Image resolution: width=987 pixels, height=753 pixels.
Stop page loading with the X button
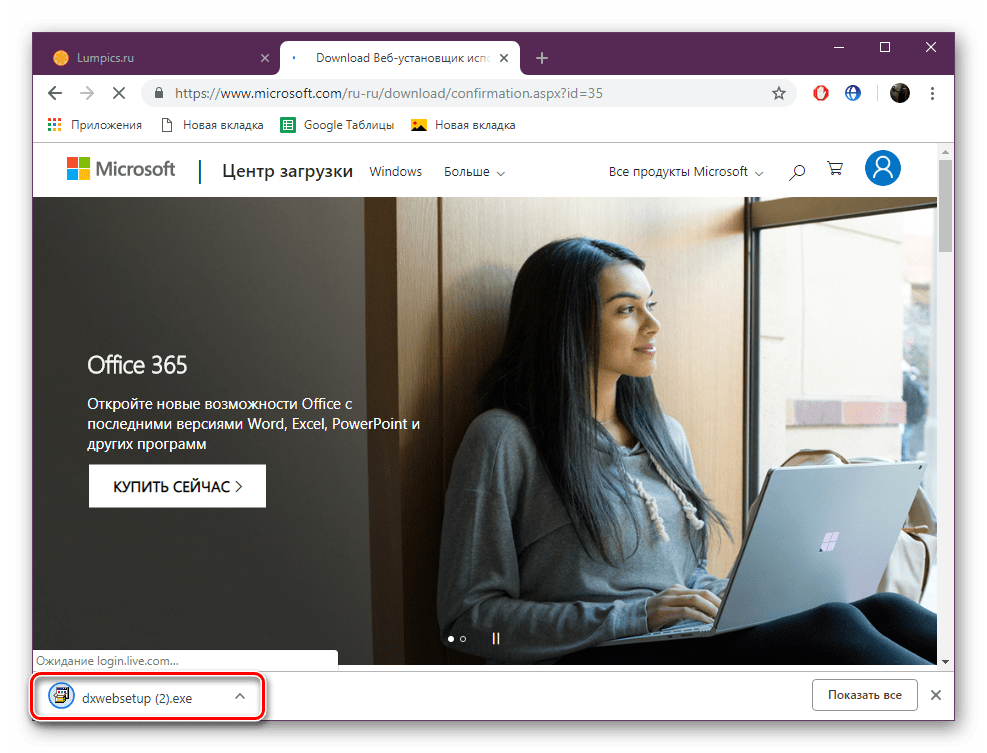118,93
